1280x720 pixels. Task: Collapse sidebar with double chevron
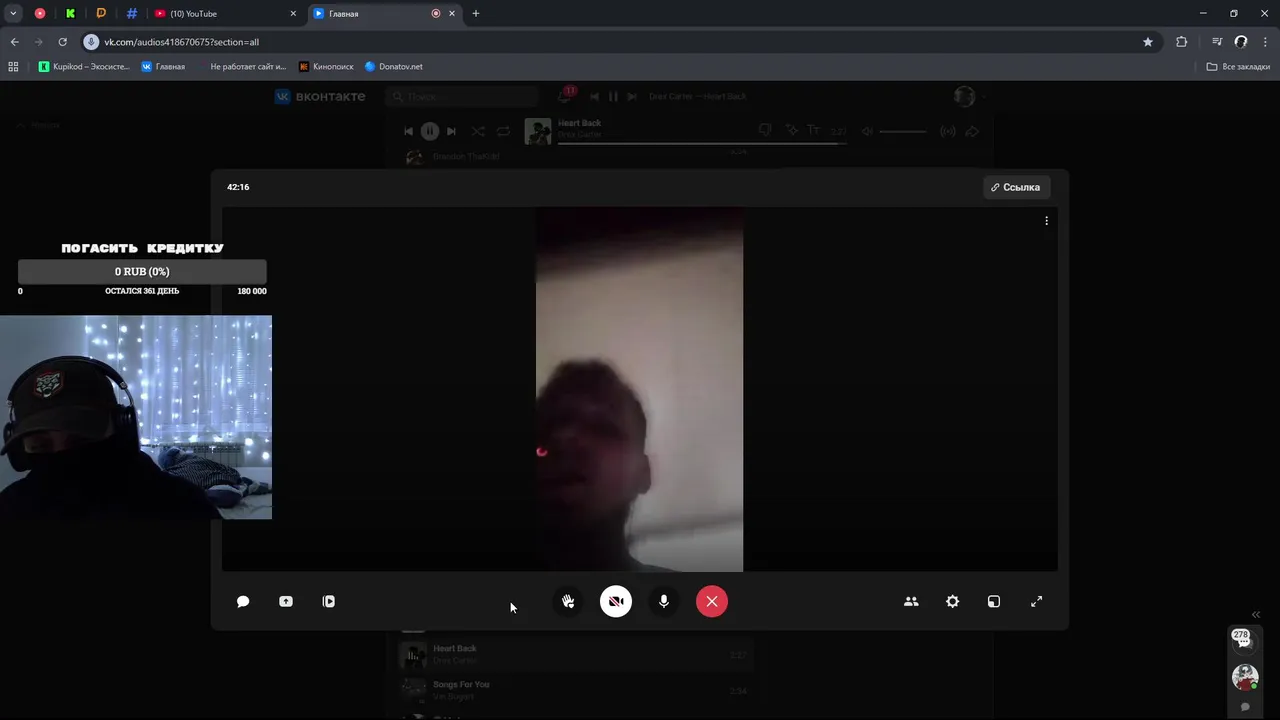(x=1256, y=615)
